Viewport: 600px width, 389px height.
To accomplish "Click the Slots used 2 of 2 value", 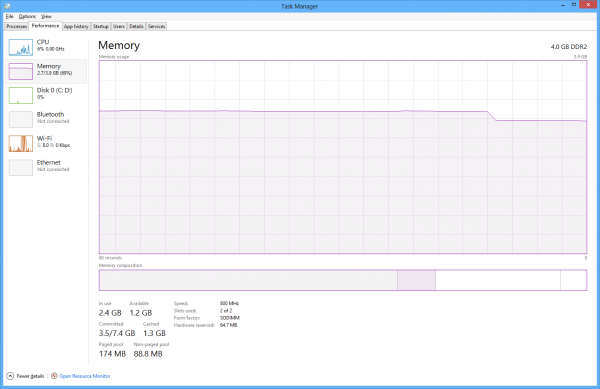I will pyautogui.click(x=226, y=311).
